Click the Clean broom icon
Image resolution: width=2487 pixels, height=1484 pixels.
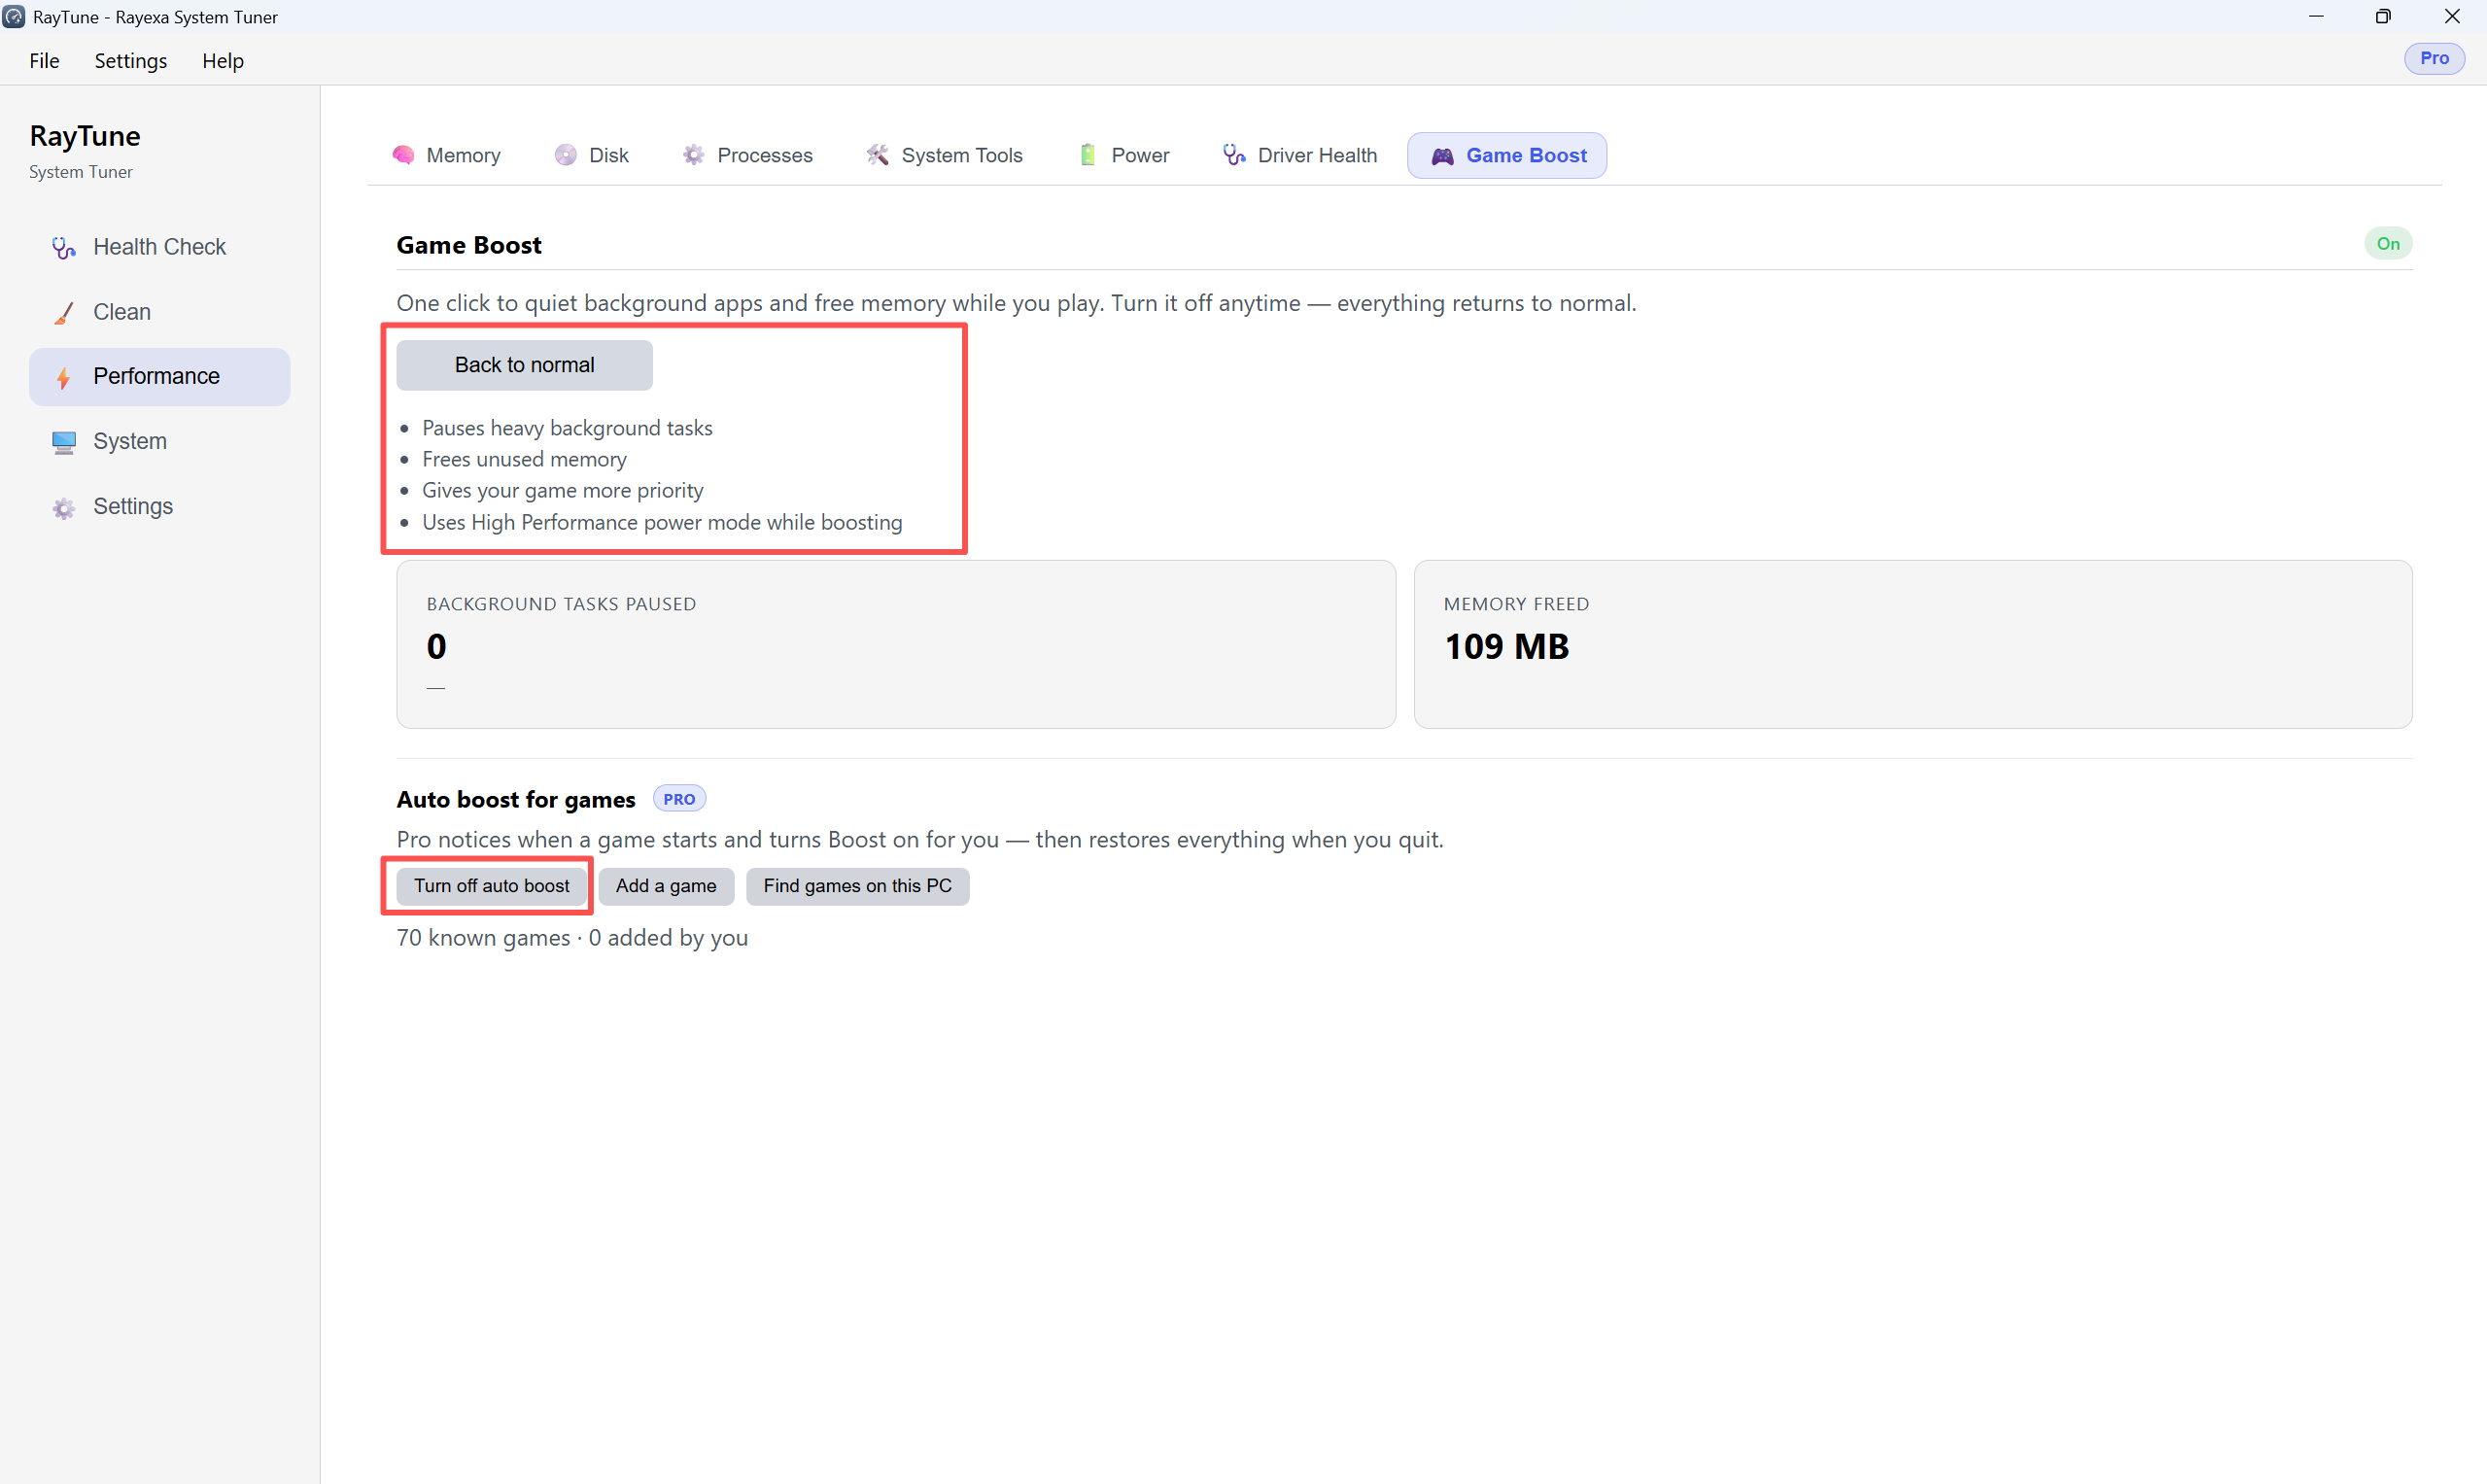click(64, 313)
